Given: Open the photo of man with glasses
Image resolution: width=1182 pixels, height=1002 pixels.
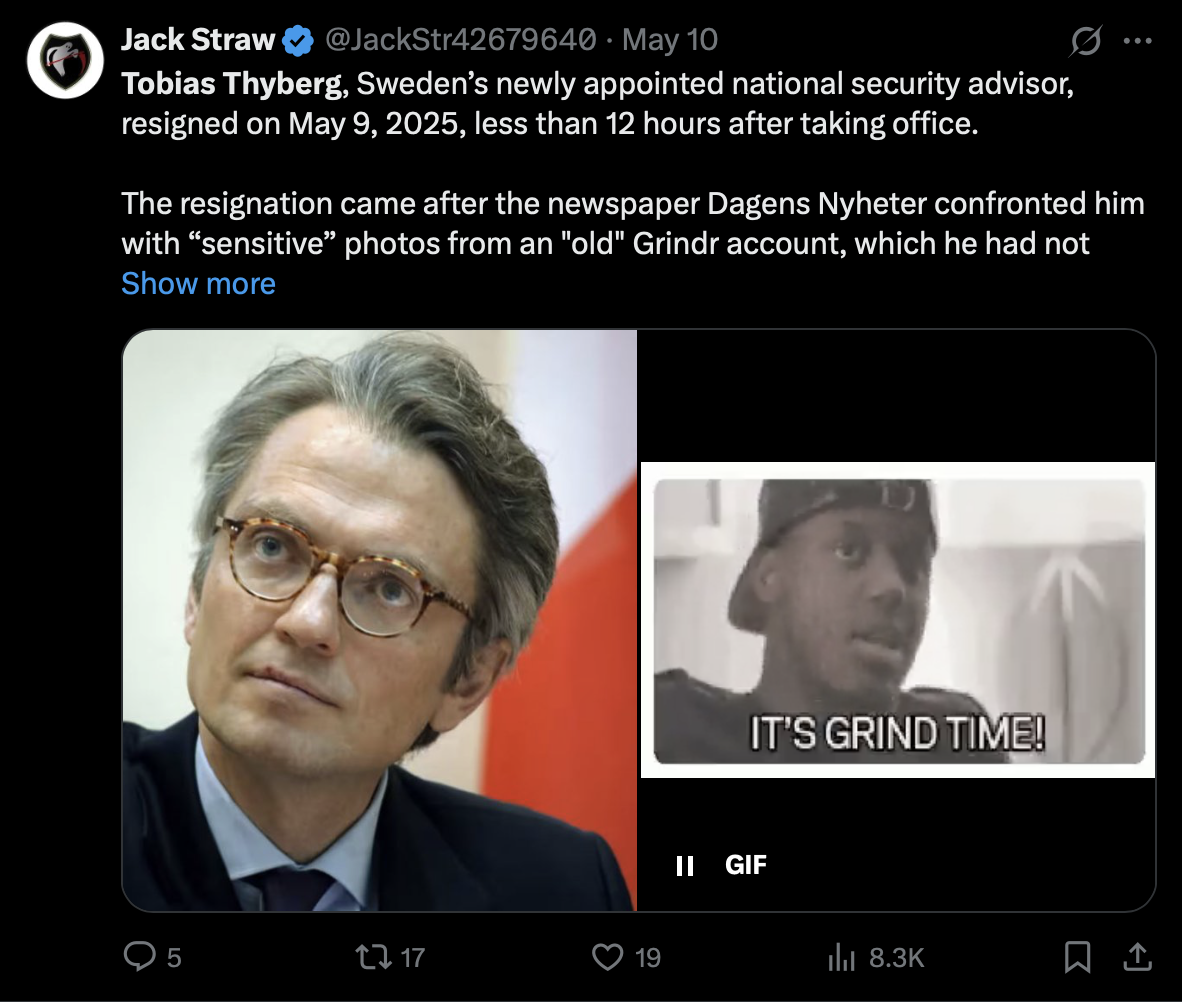Looking at the screenshot, I should (380, 620).
